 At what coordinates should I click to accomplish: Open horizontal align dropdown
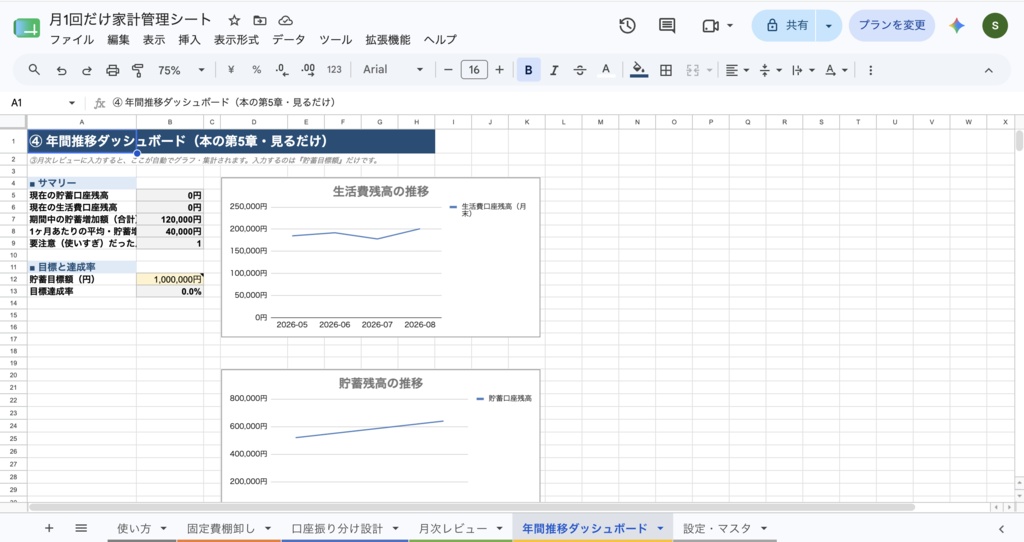(x=737, y=70)
